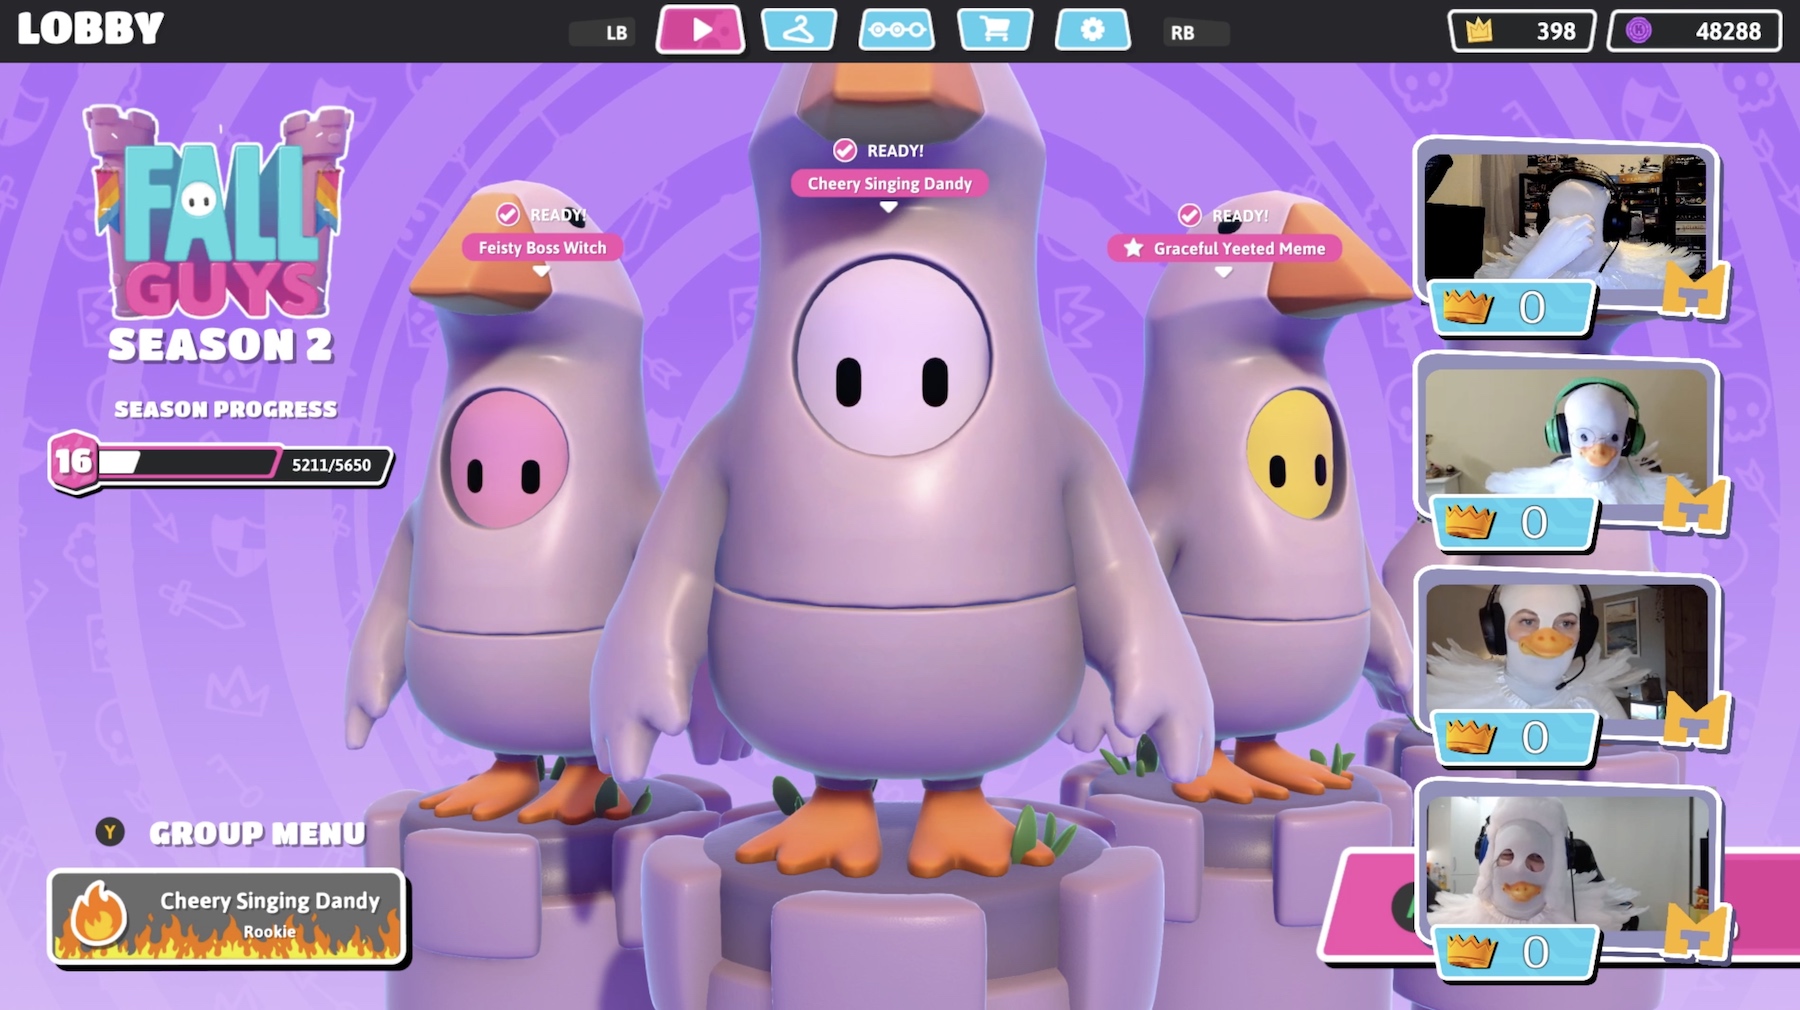Click the Feisty Boss Witch name tag

[541, 248]
